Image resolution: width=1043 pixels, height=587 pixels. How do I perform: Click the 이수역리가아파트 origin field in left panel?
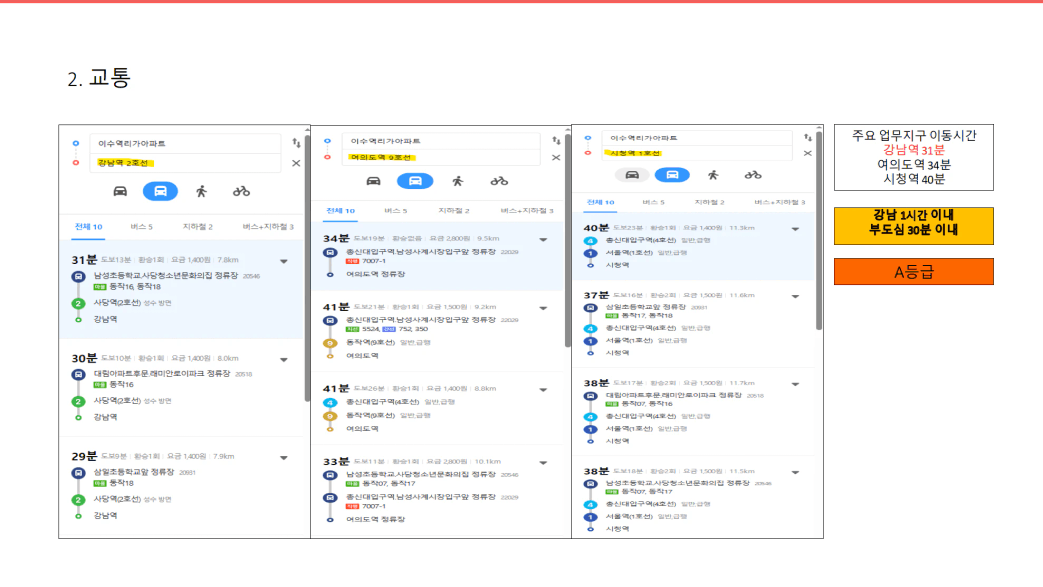tap(185, 144)
